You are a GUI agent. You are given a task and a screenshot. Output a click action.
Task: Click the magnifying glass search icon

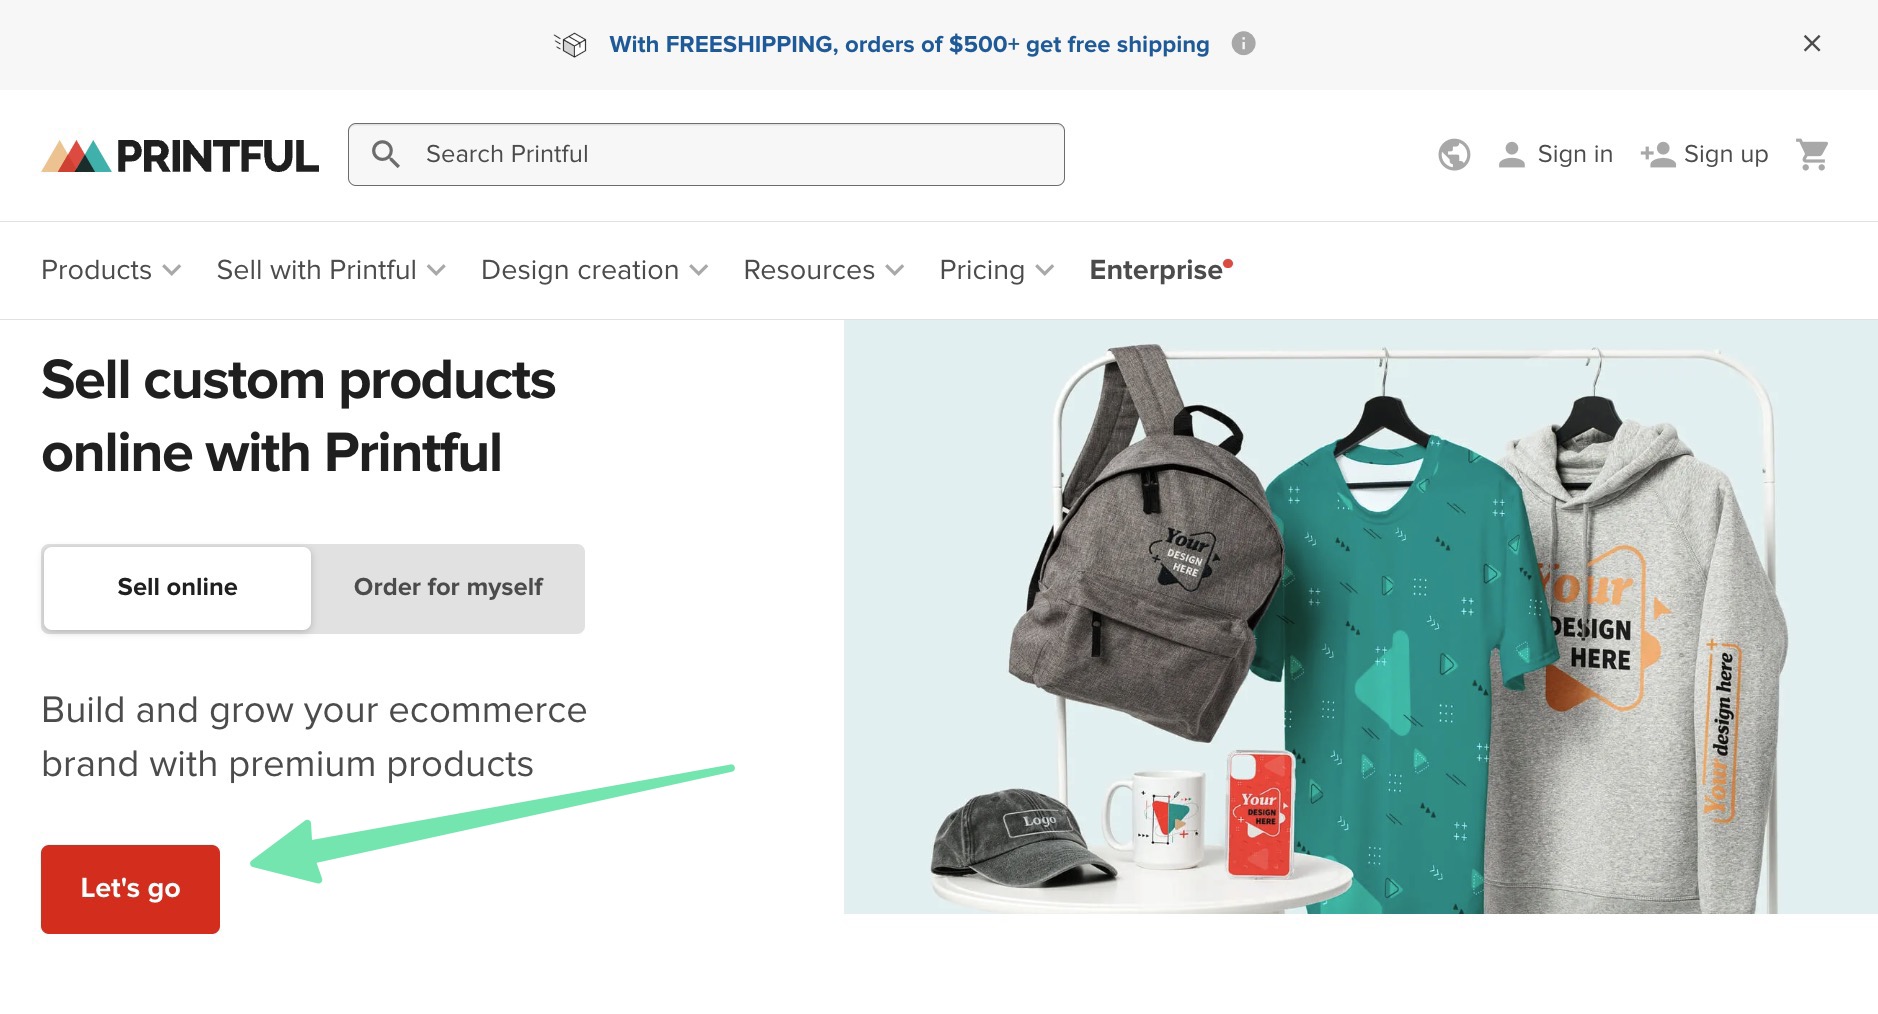(x=387, y=154)
